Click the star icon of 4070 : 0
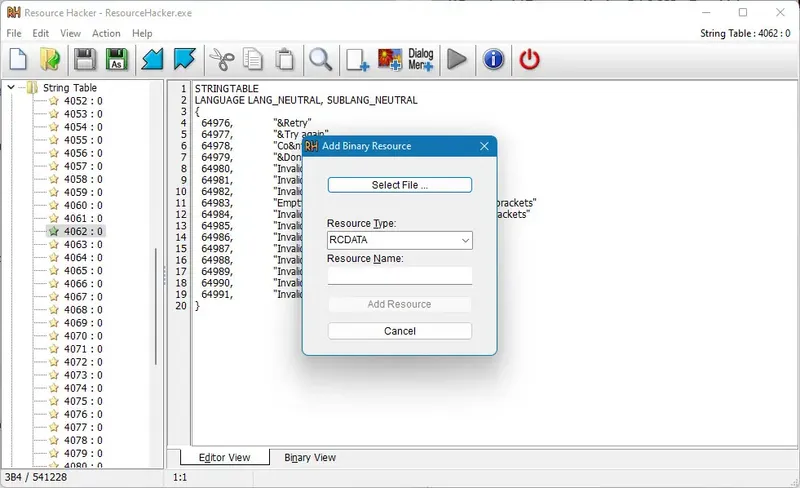This screenshot has height=488, width=800. (54, 336)
